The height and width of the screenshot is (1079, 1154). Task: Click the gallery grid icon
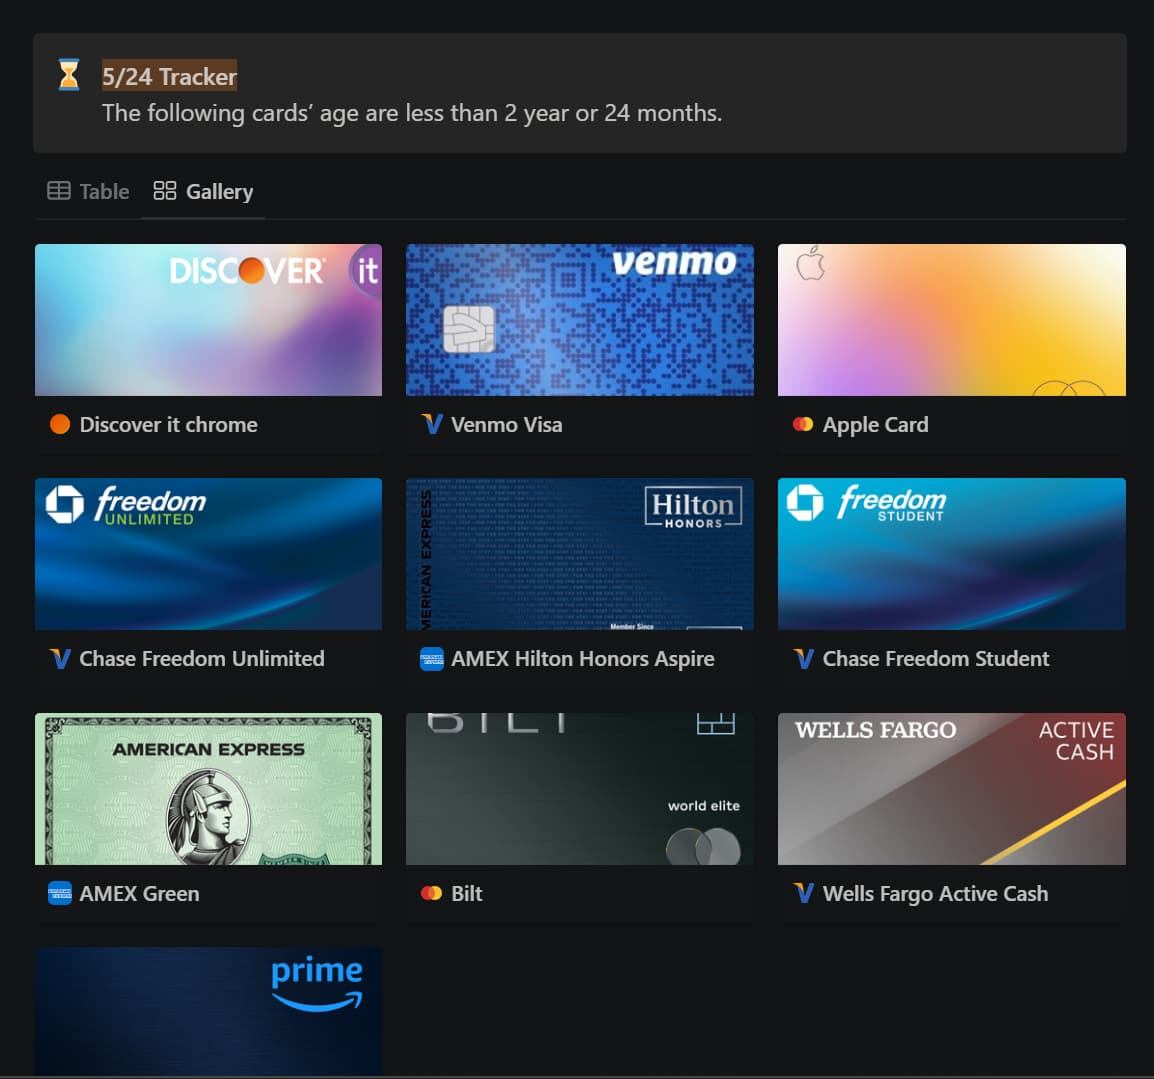[164, 191]
